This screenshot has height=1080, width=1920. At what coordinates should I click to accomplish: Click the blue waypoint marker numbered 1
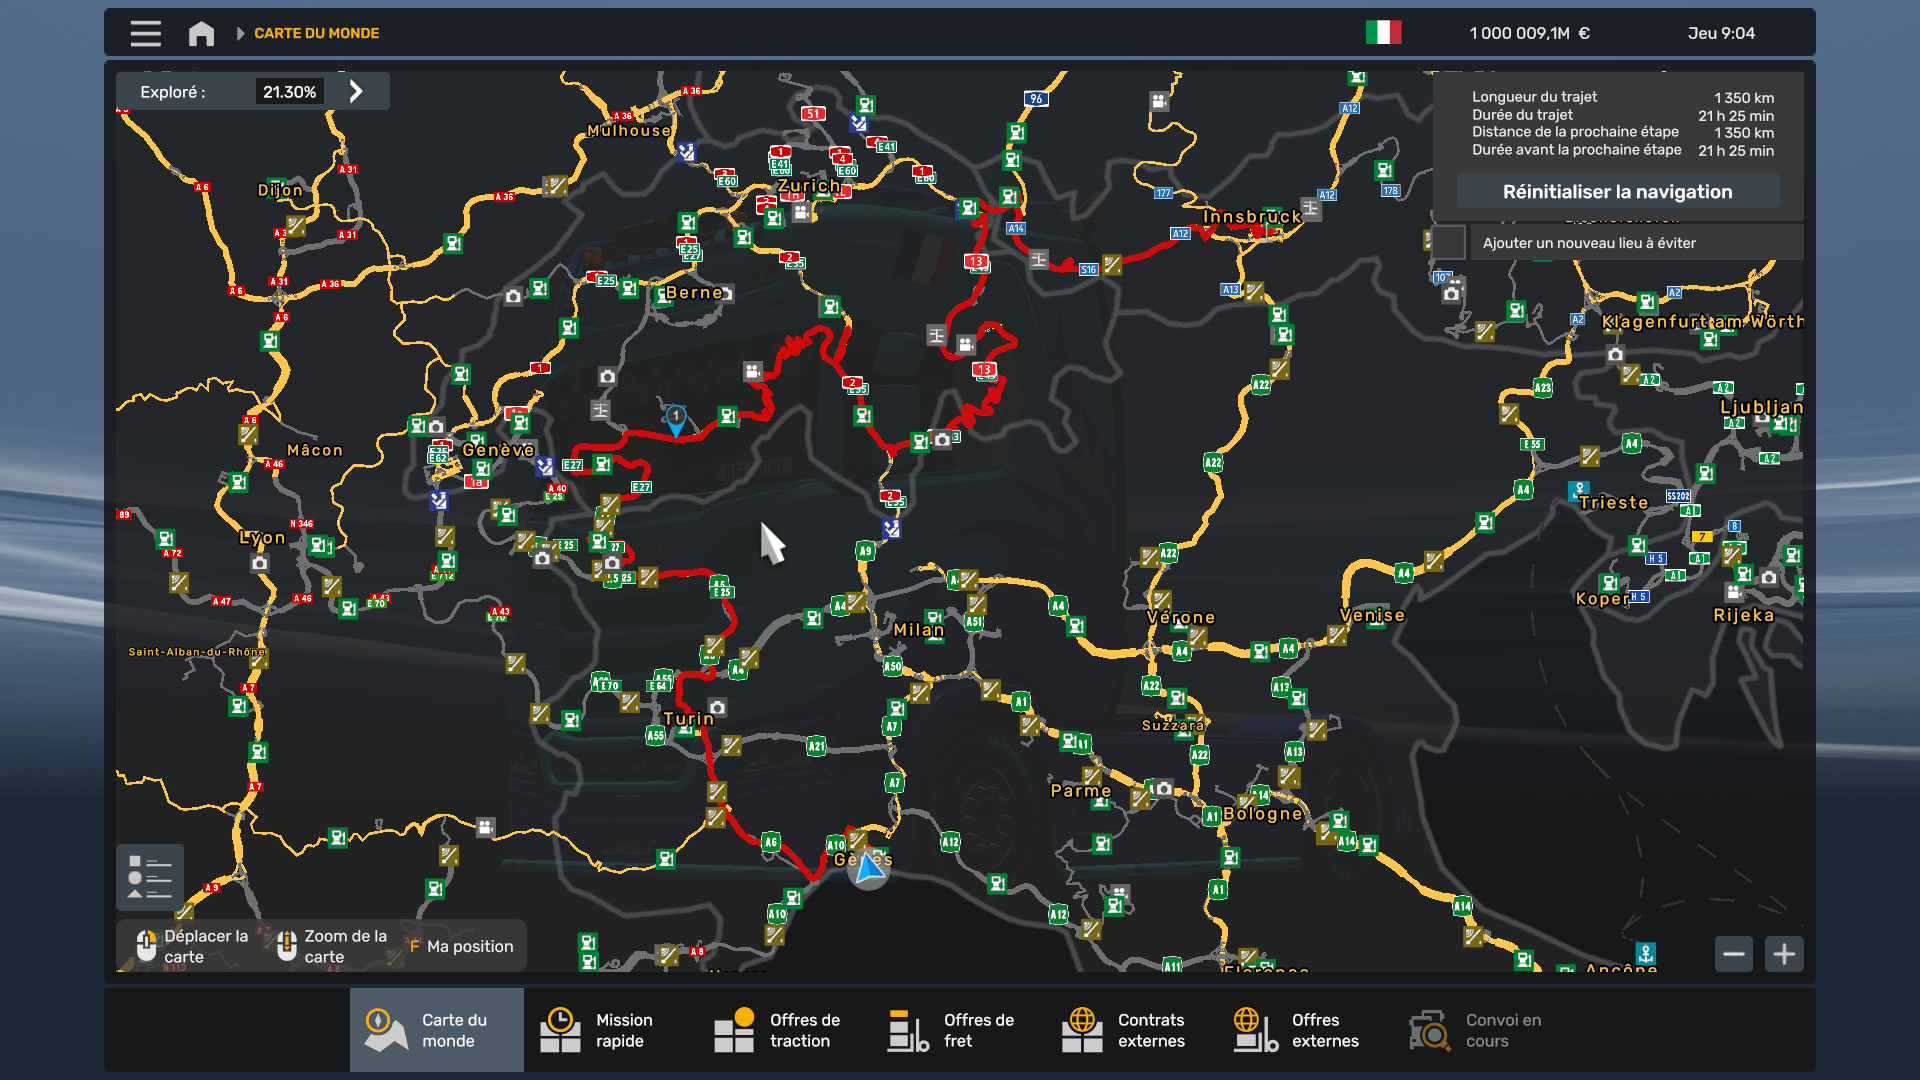[x=676, y=418]
